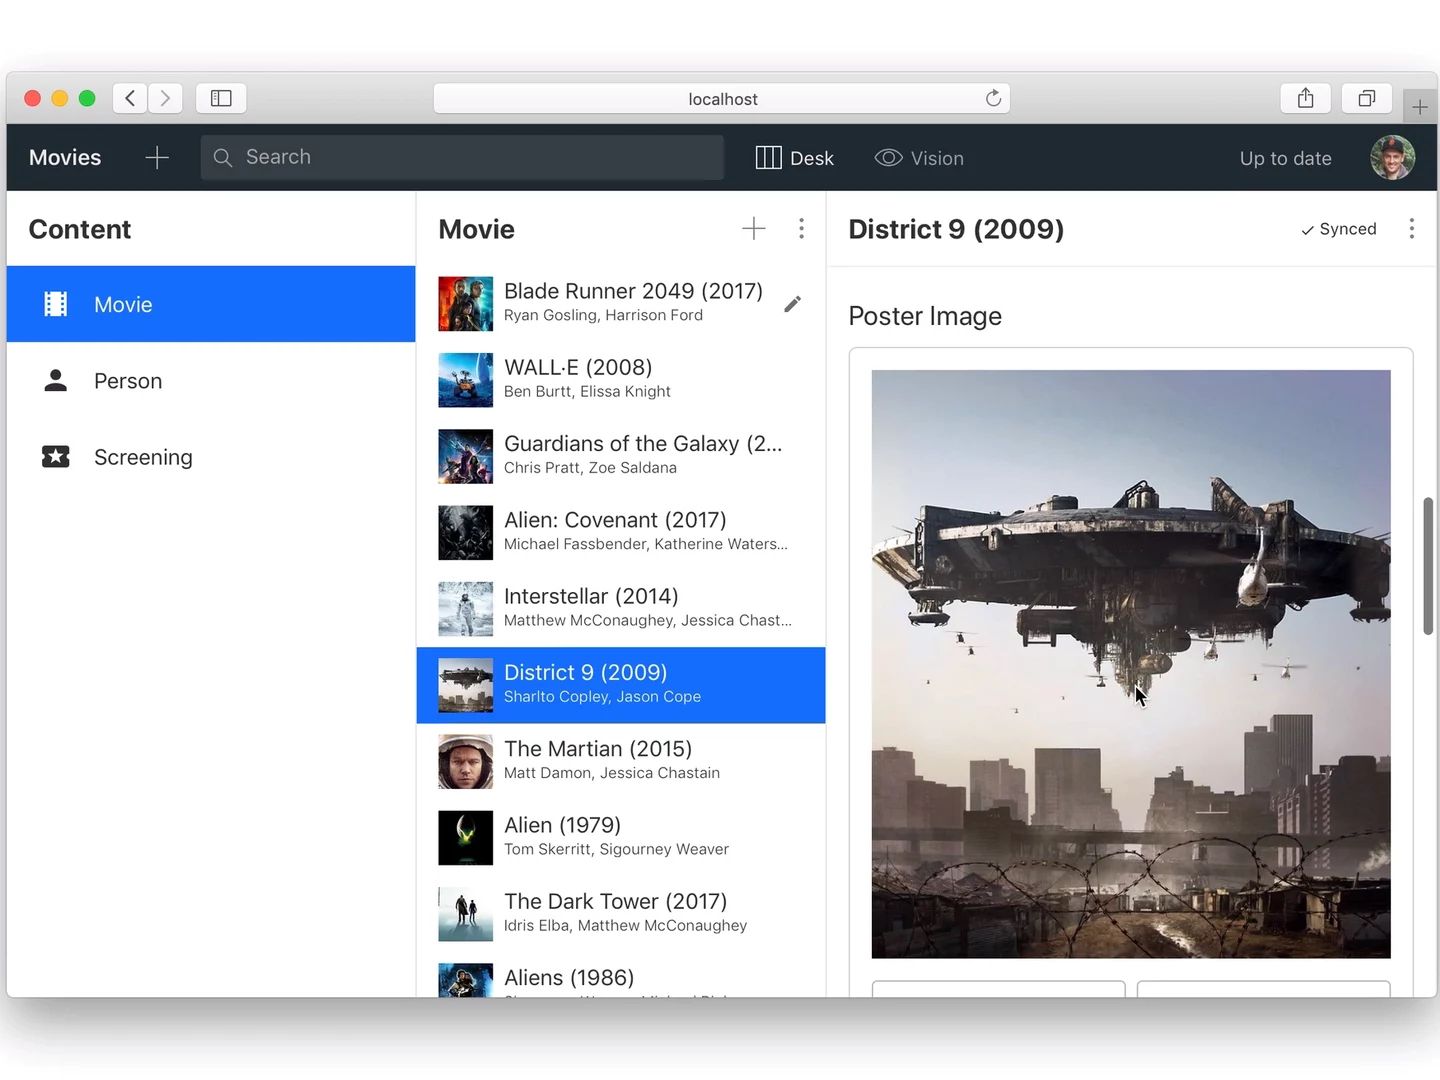Viewport: 1440px width, 1080px height.
Task: Open Alien: Covenant (2017)
Action: 621,532
